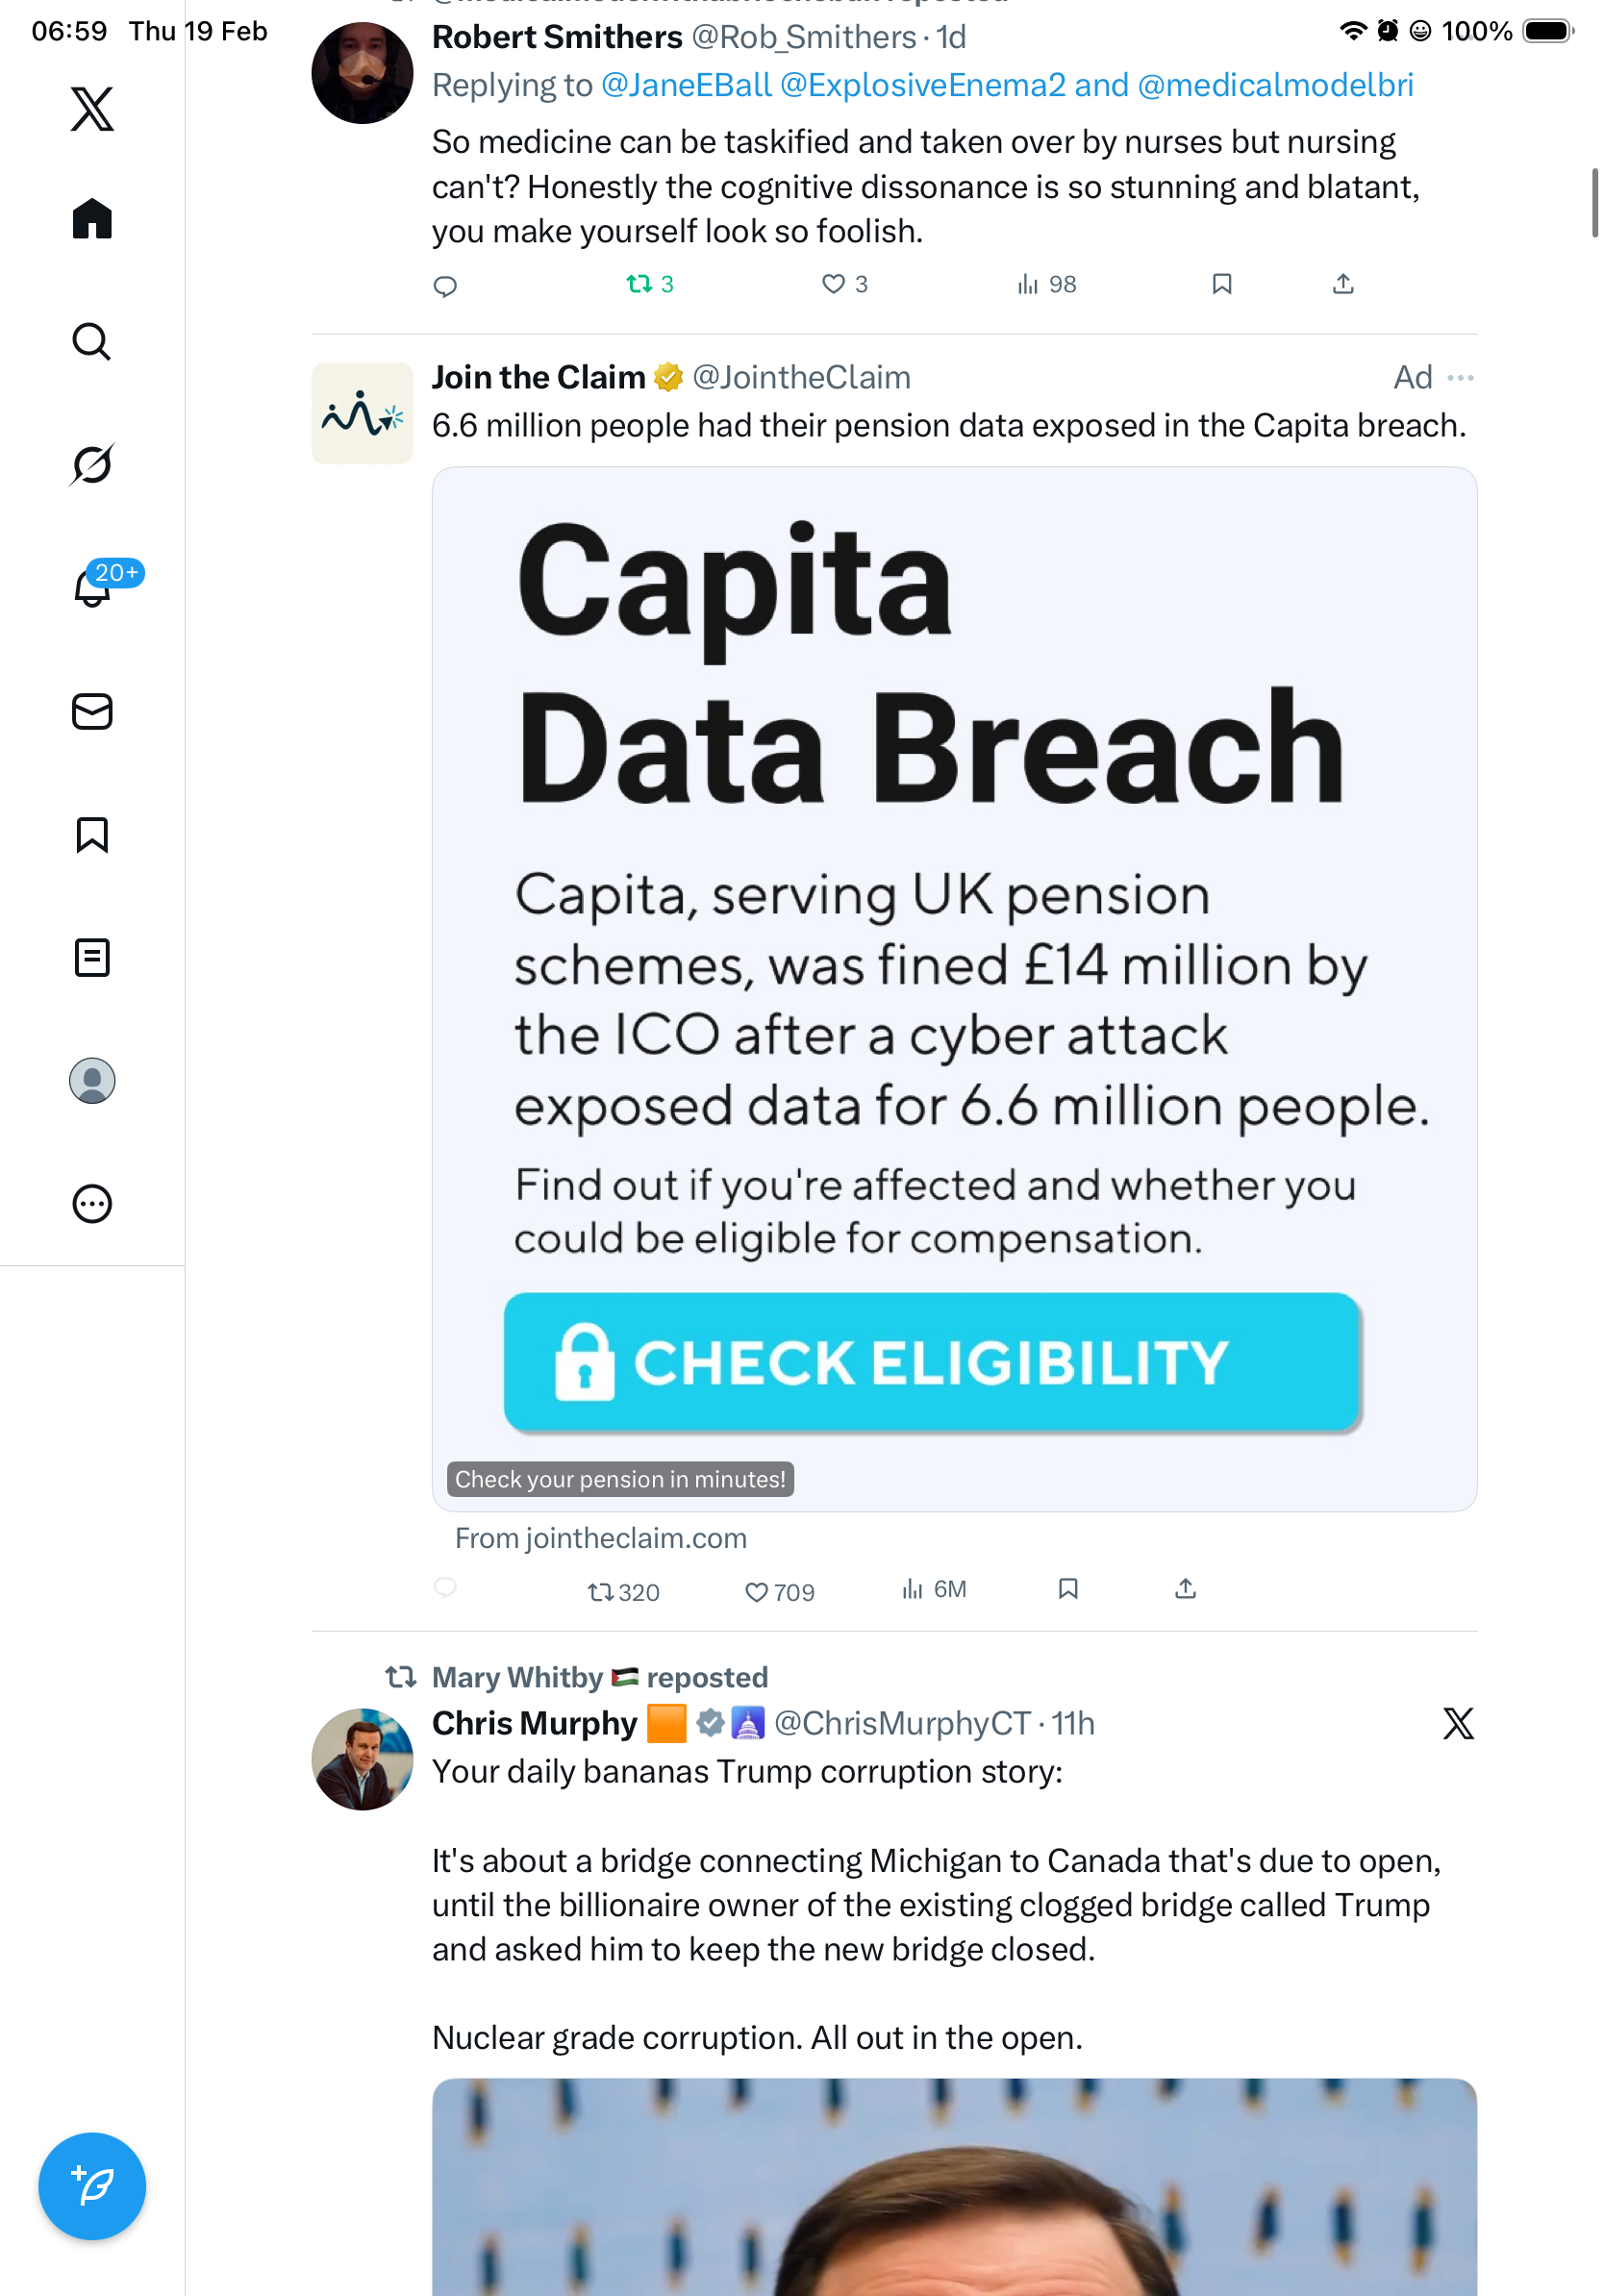
Task: Bookmark the Join the Claim ad
Action: pos(1068,1589)
